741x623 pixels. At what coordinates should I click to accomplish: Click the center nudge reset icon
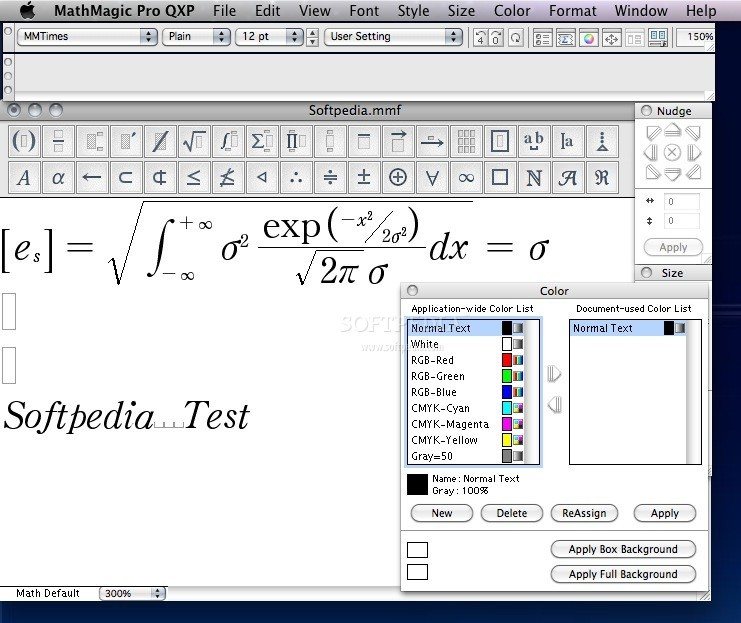tap(672, 153)
